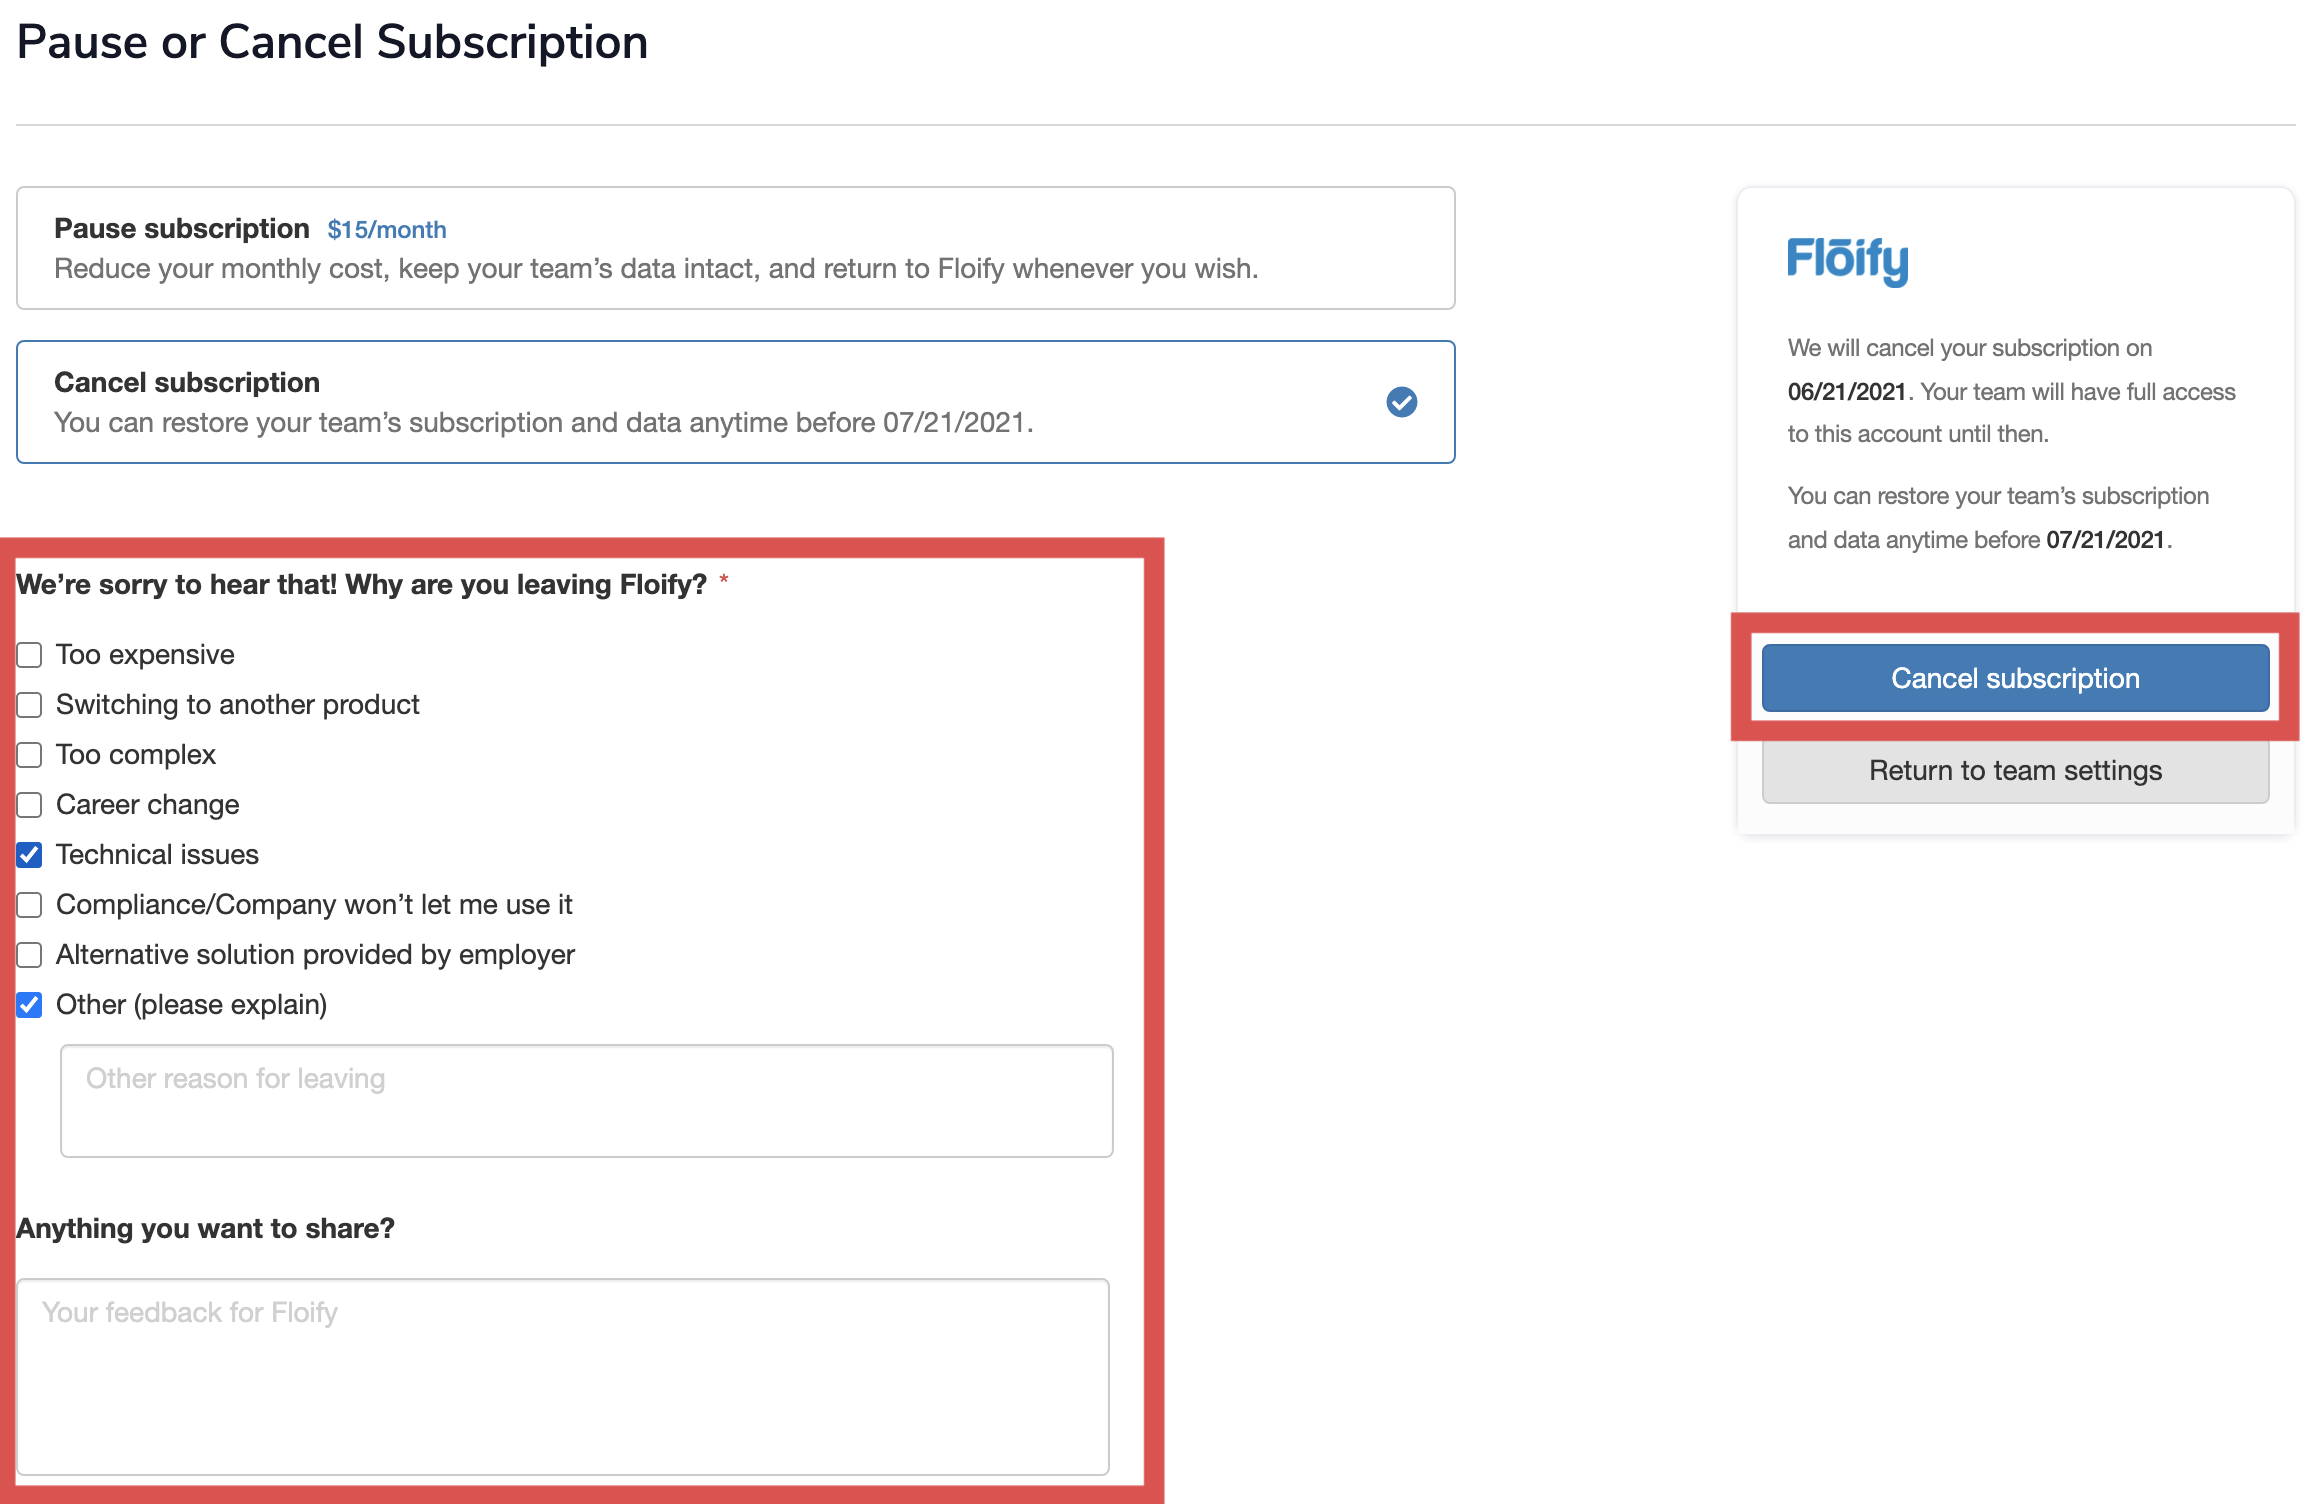Click the Too expensive label text
The image size is (2322, 1504).
tap(145, 655)
